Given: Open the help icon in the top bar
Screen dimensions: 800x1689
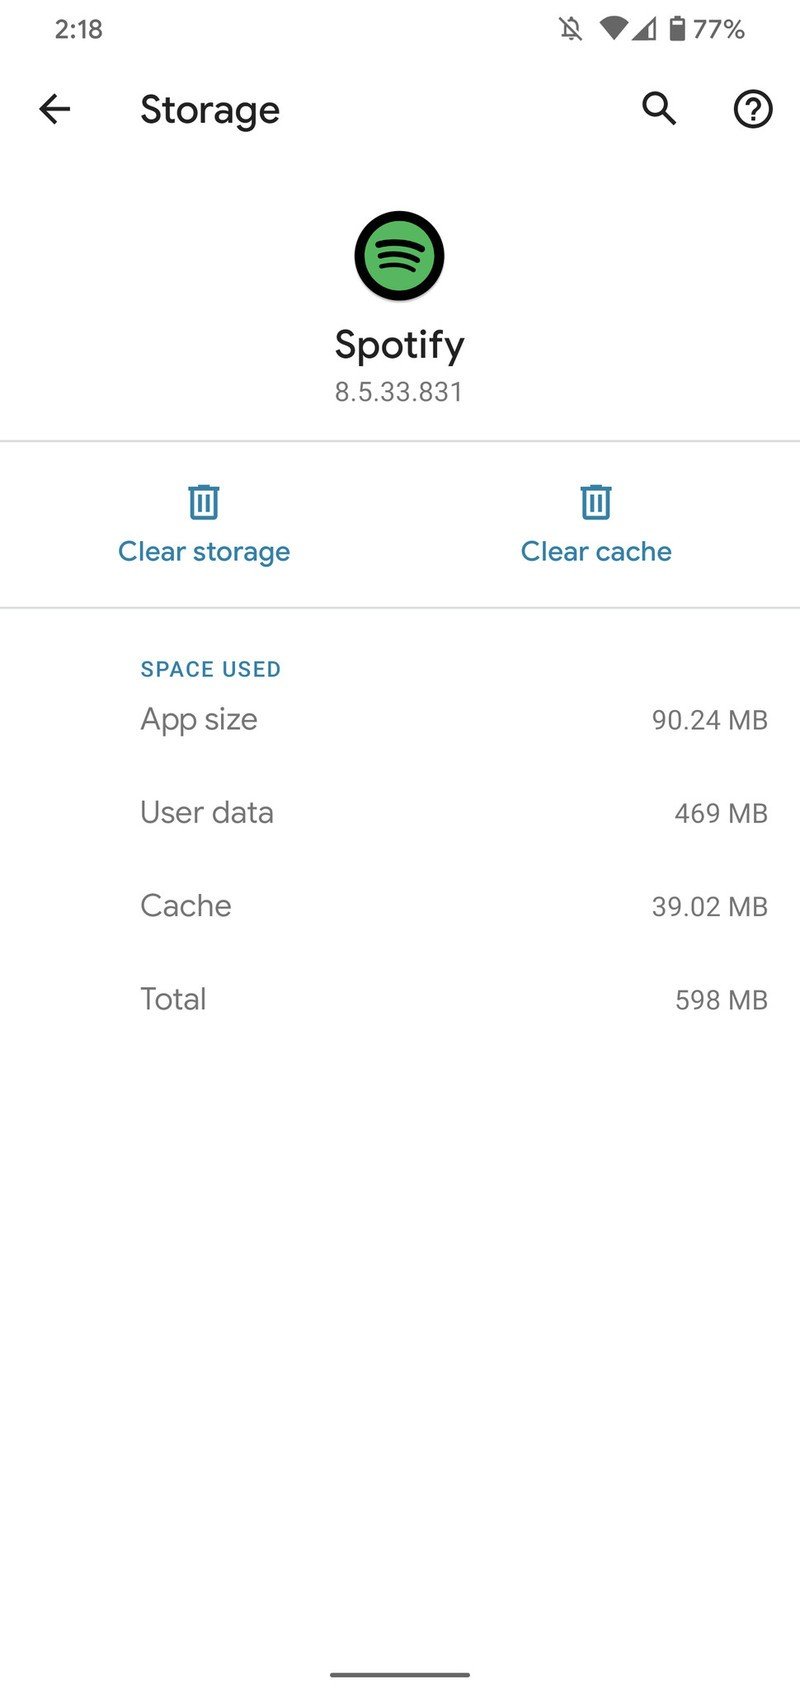Looking at the screenshot, I should pyautogui.click(x=752, y=109).
